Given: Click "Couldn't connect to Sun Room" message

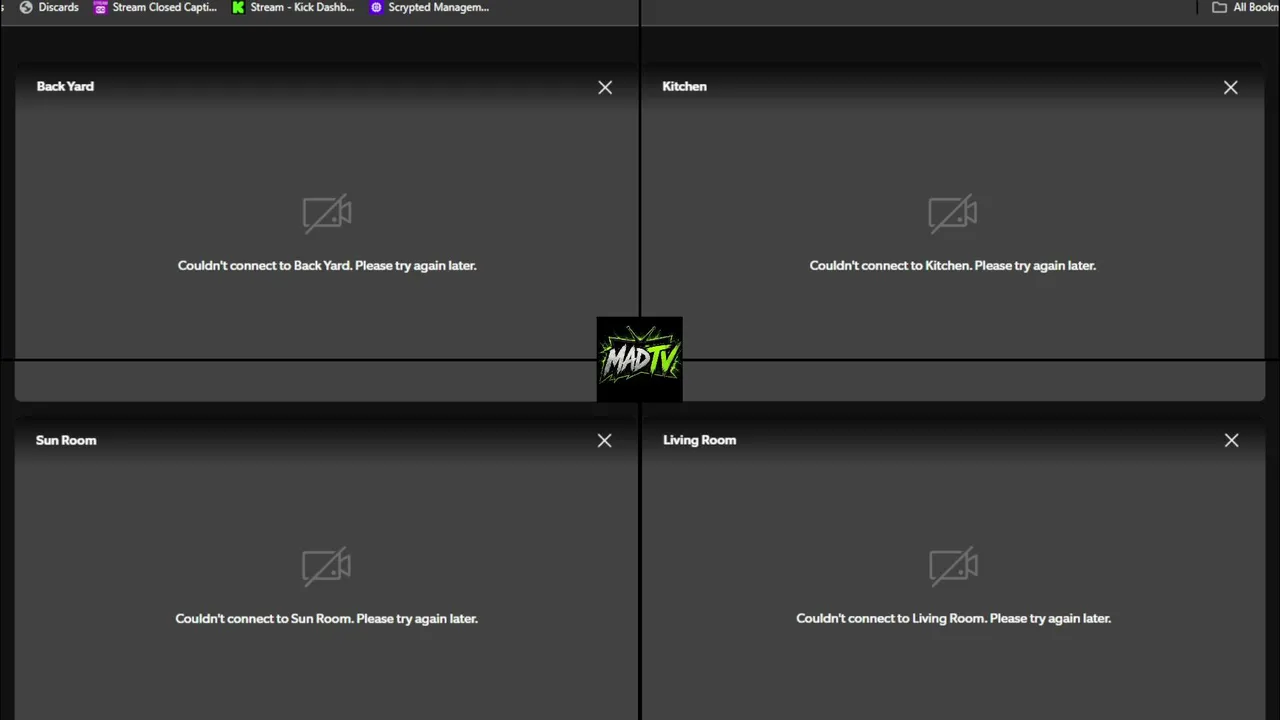Looking at the screenshot, I should 327,619.
